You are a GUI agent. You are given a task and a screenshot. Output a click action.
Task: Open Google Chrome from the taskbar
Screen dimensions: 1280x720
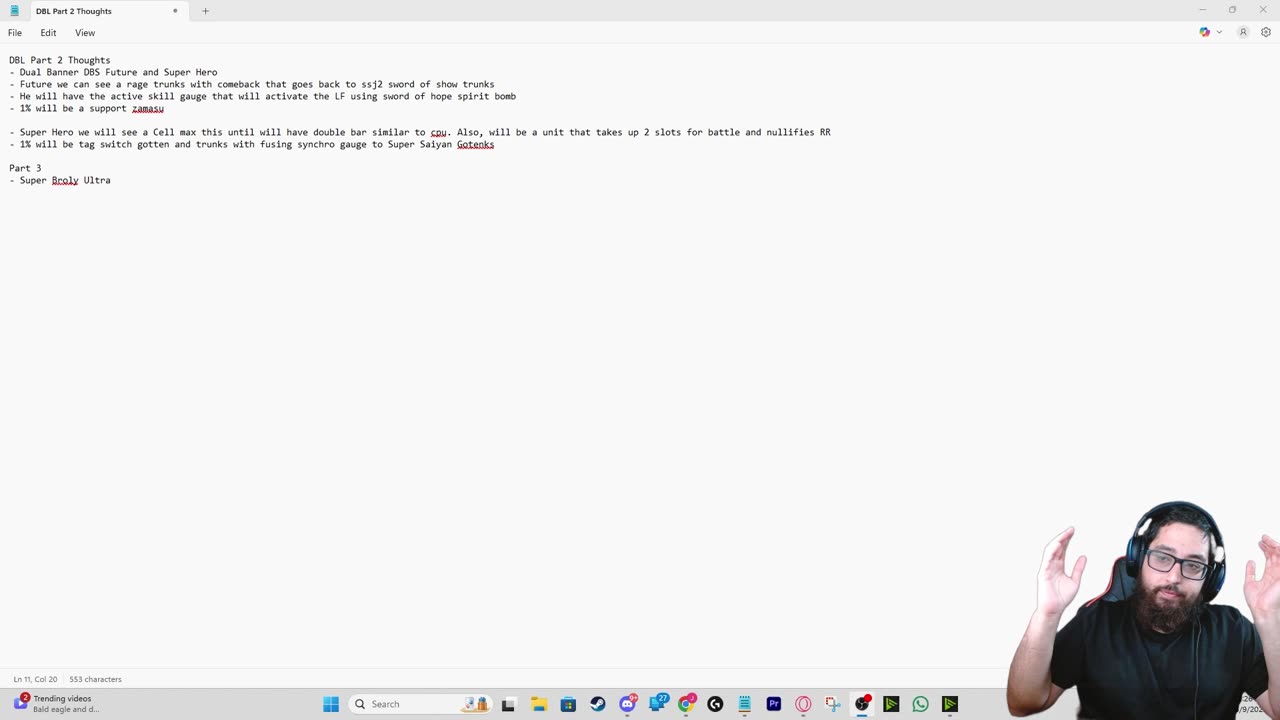(x=686, y=704)
